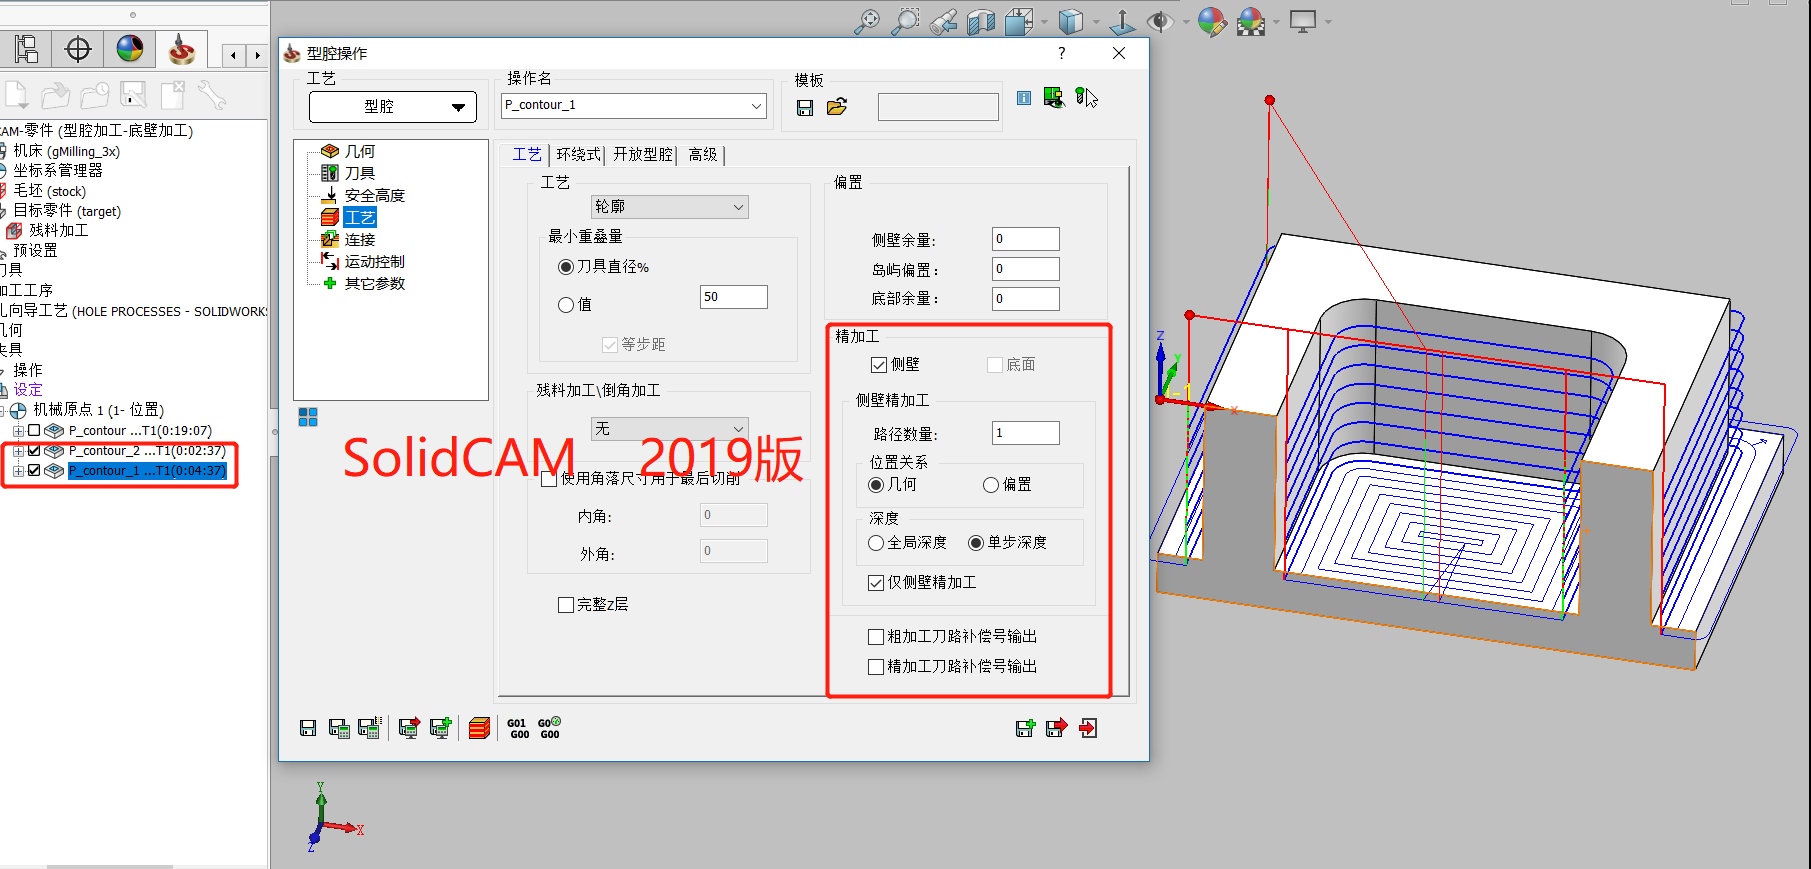Click the Apply Scene icon
This screenshot has height=869, width=1811.
pos(1251,21)
